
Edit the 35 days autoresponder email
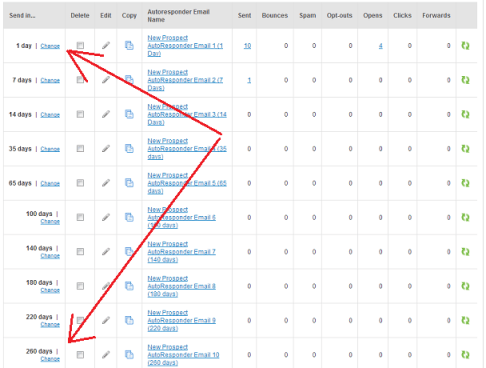(106, 149)
